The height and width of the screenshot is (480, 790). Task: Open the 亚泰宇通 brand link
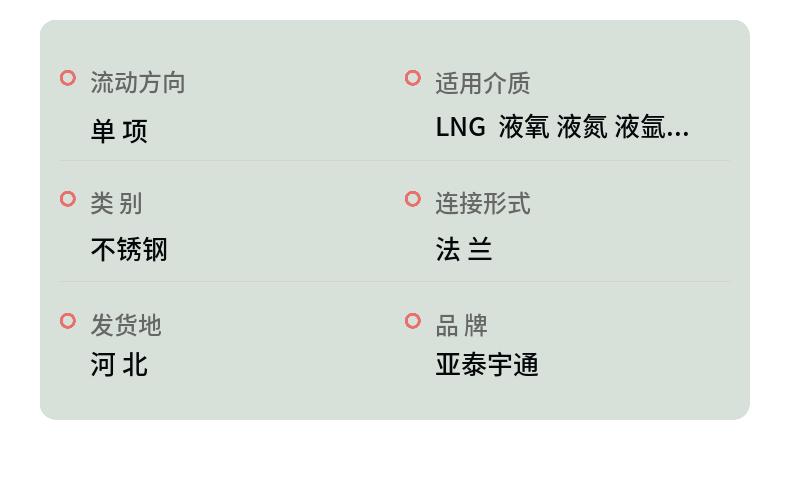487,365
